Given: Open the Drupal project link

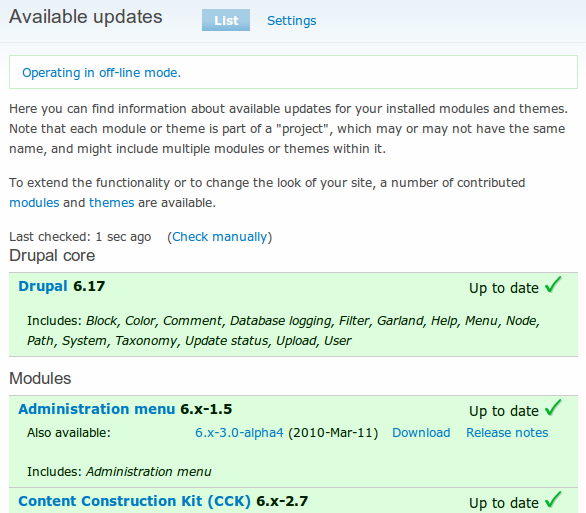Looking at the screenshot, I should click(43, 286).
